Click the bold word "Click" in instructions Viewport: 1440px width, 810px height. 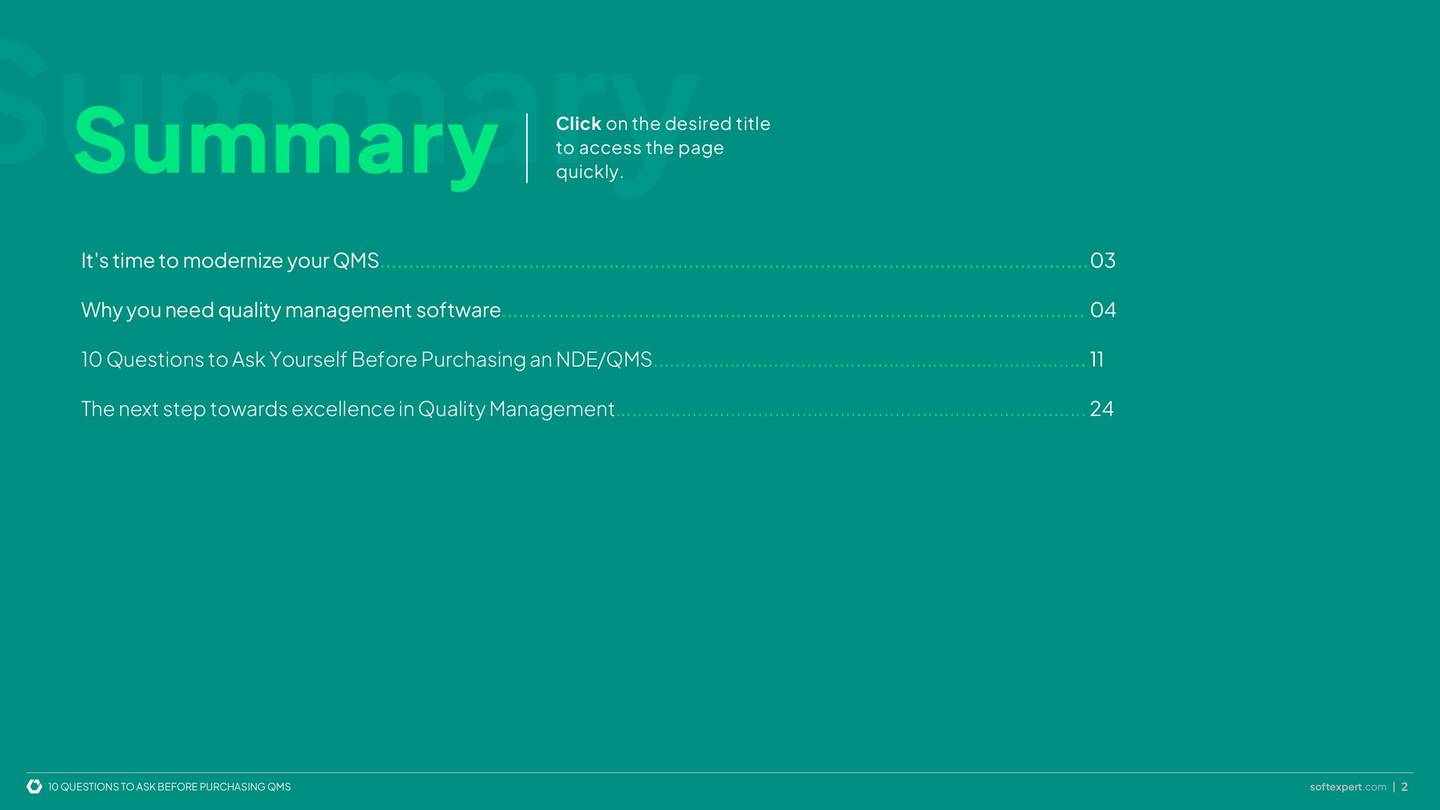coord(578,124)
